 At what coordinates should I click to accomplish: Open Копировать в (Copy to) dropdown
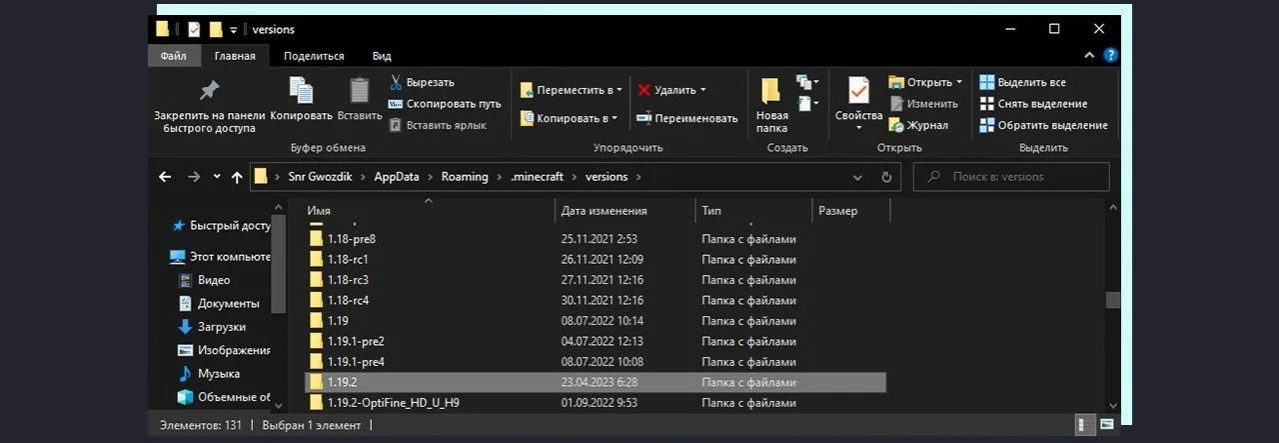tap(569, 118)
